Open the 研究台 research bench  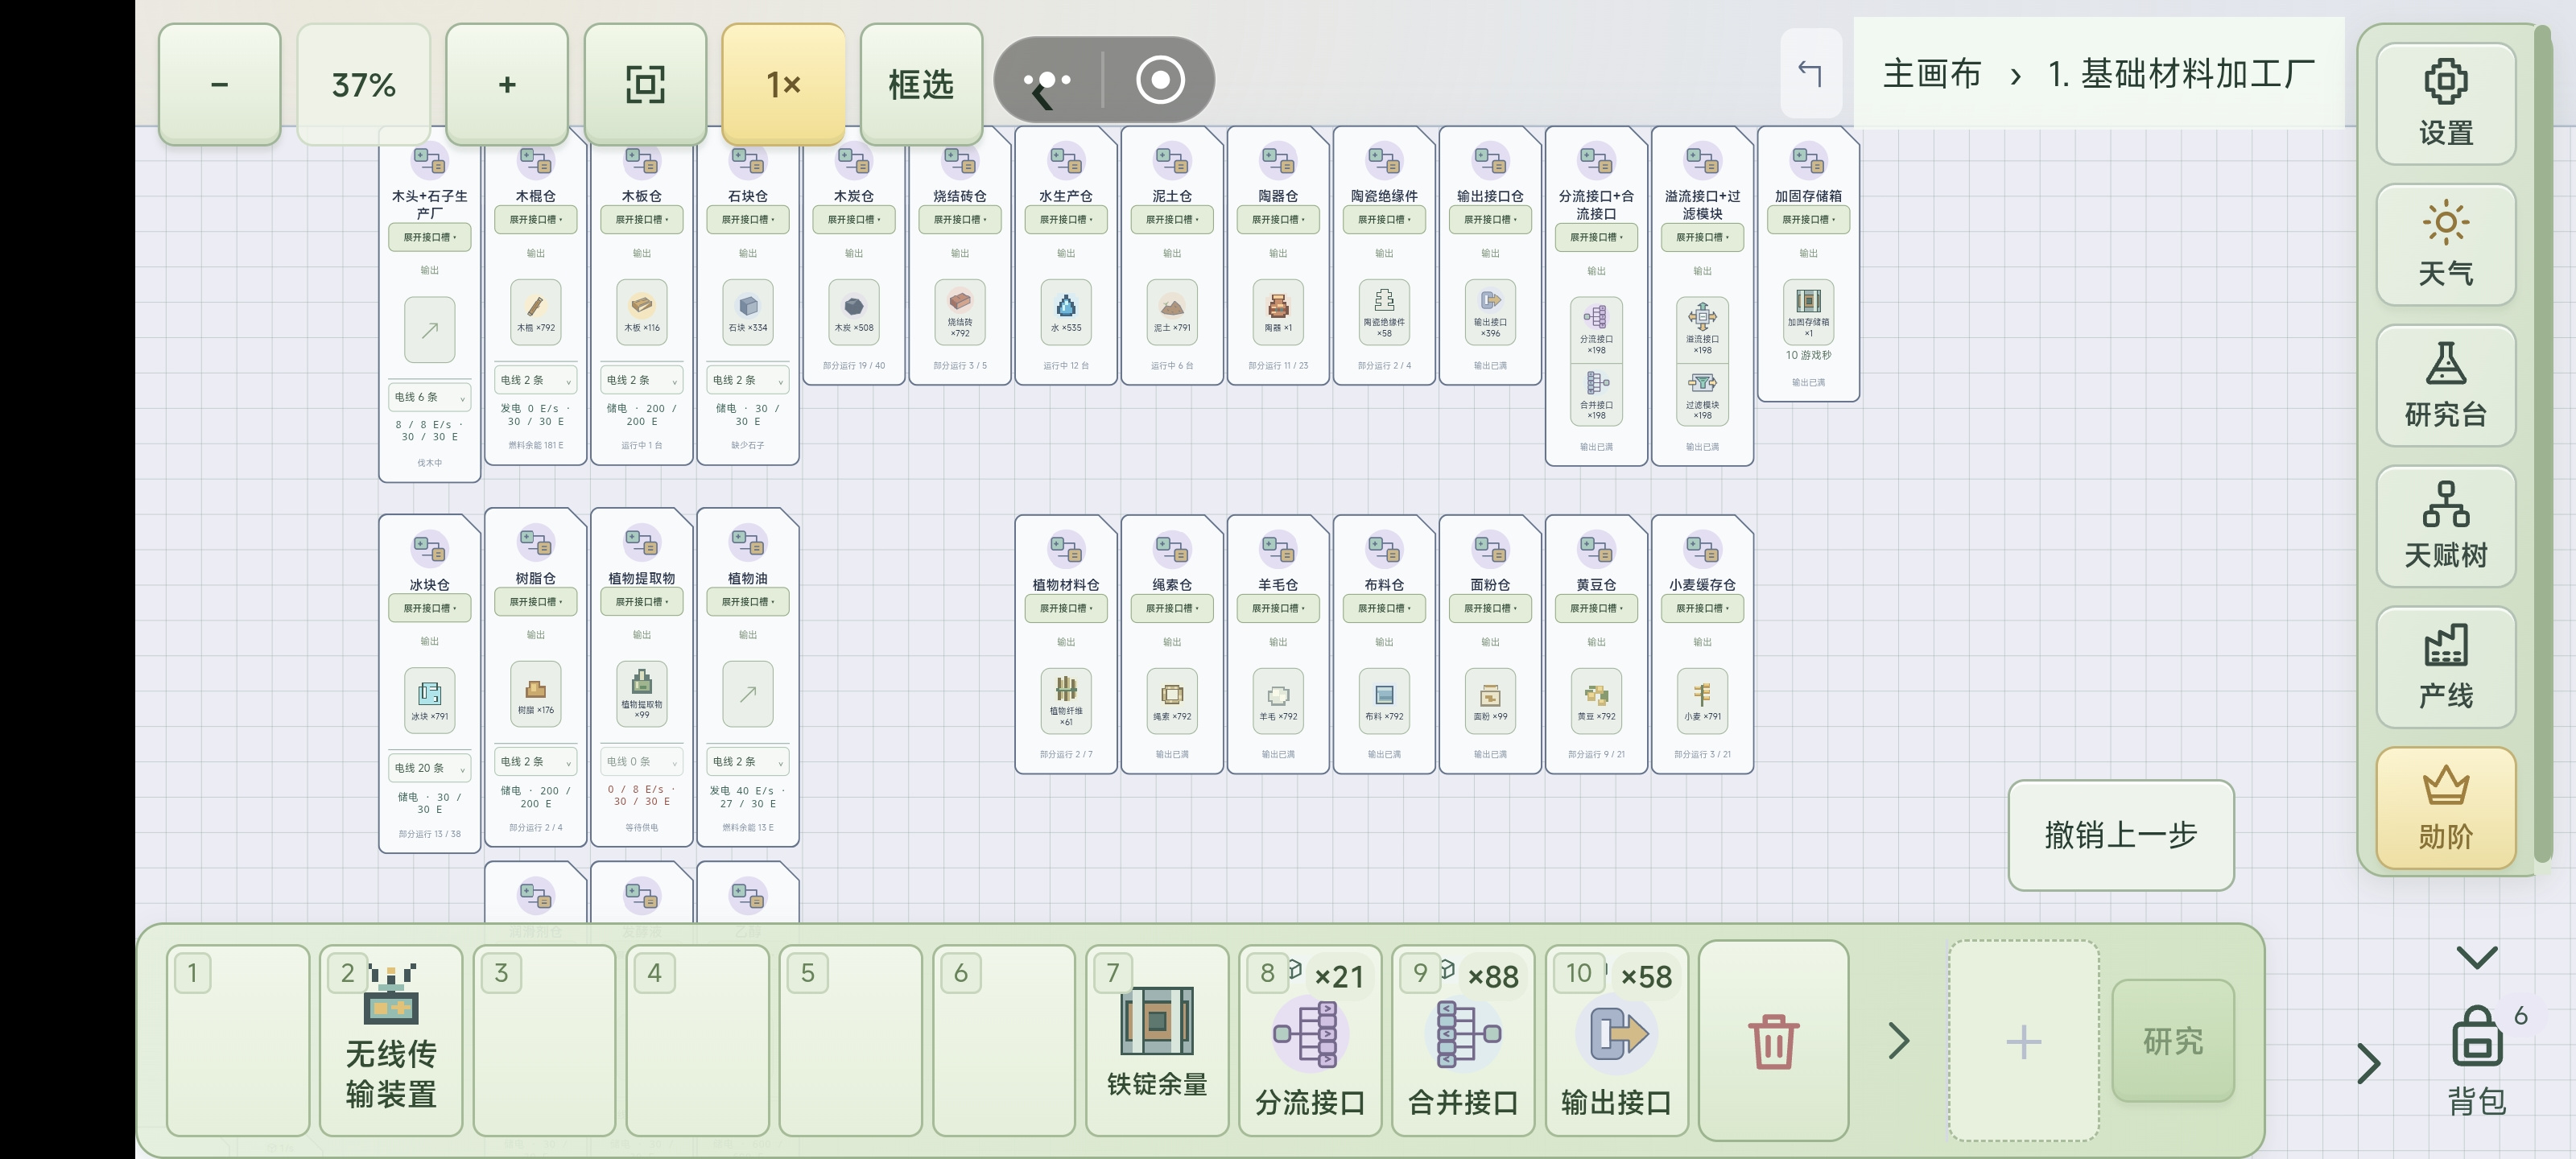(x=2445, y=386)
